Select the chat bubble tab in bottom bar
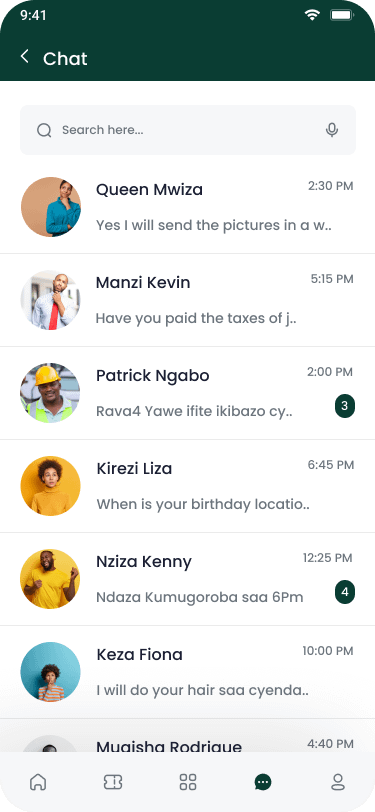 pyautogui.click(x=263, y=782)
